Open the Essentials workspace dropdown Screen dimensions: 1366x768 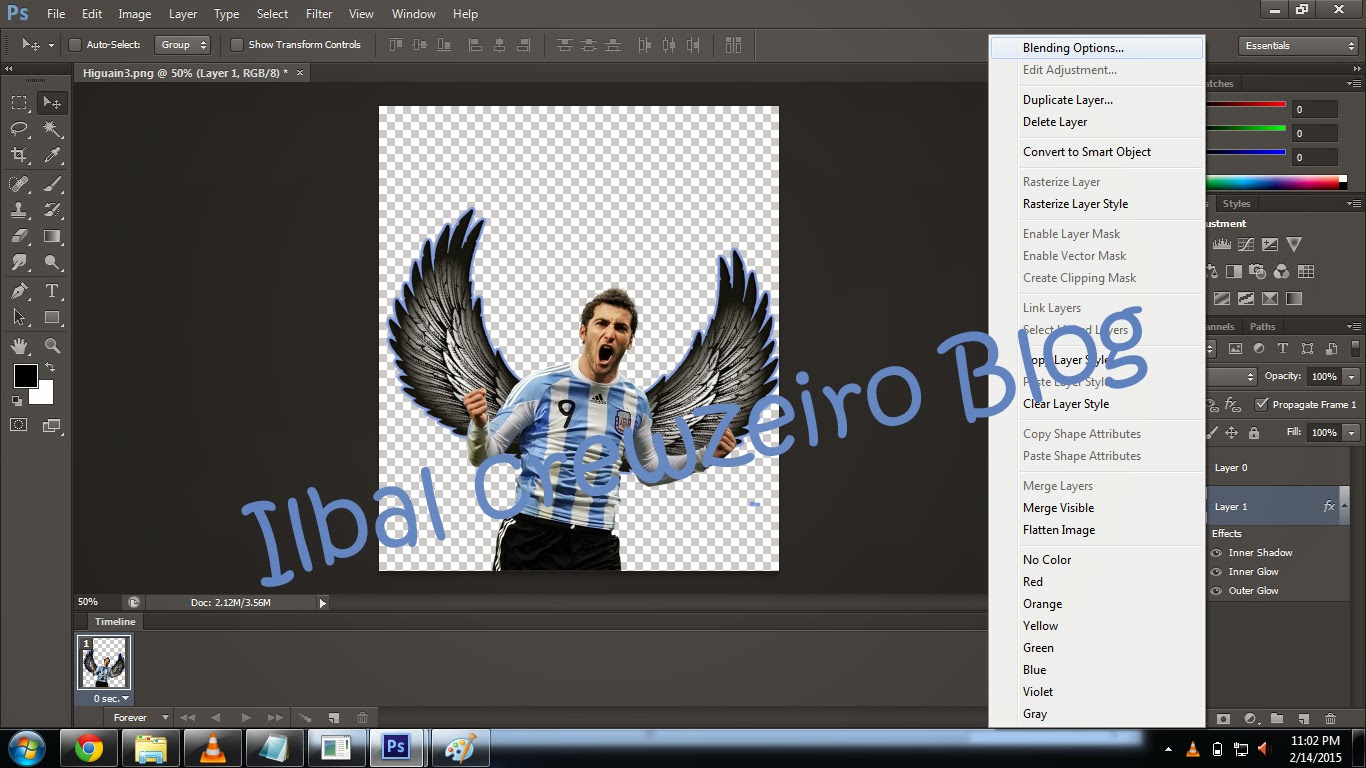point(1298,46)
